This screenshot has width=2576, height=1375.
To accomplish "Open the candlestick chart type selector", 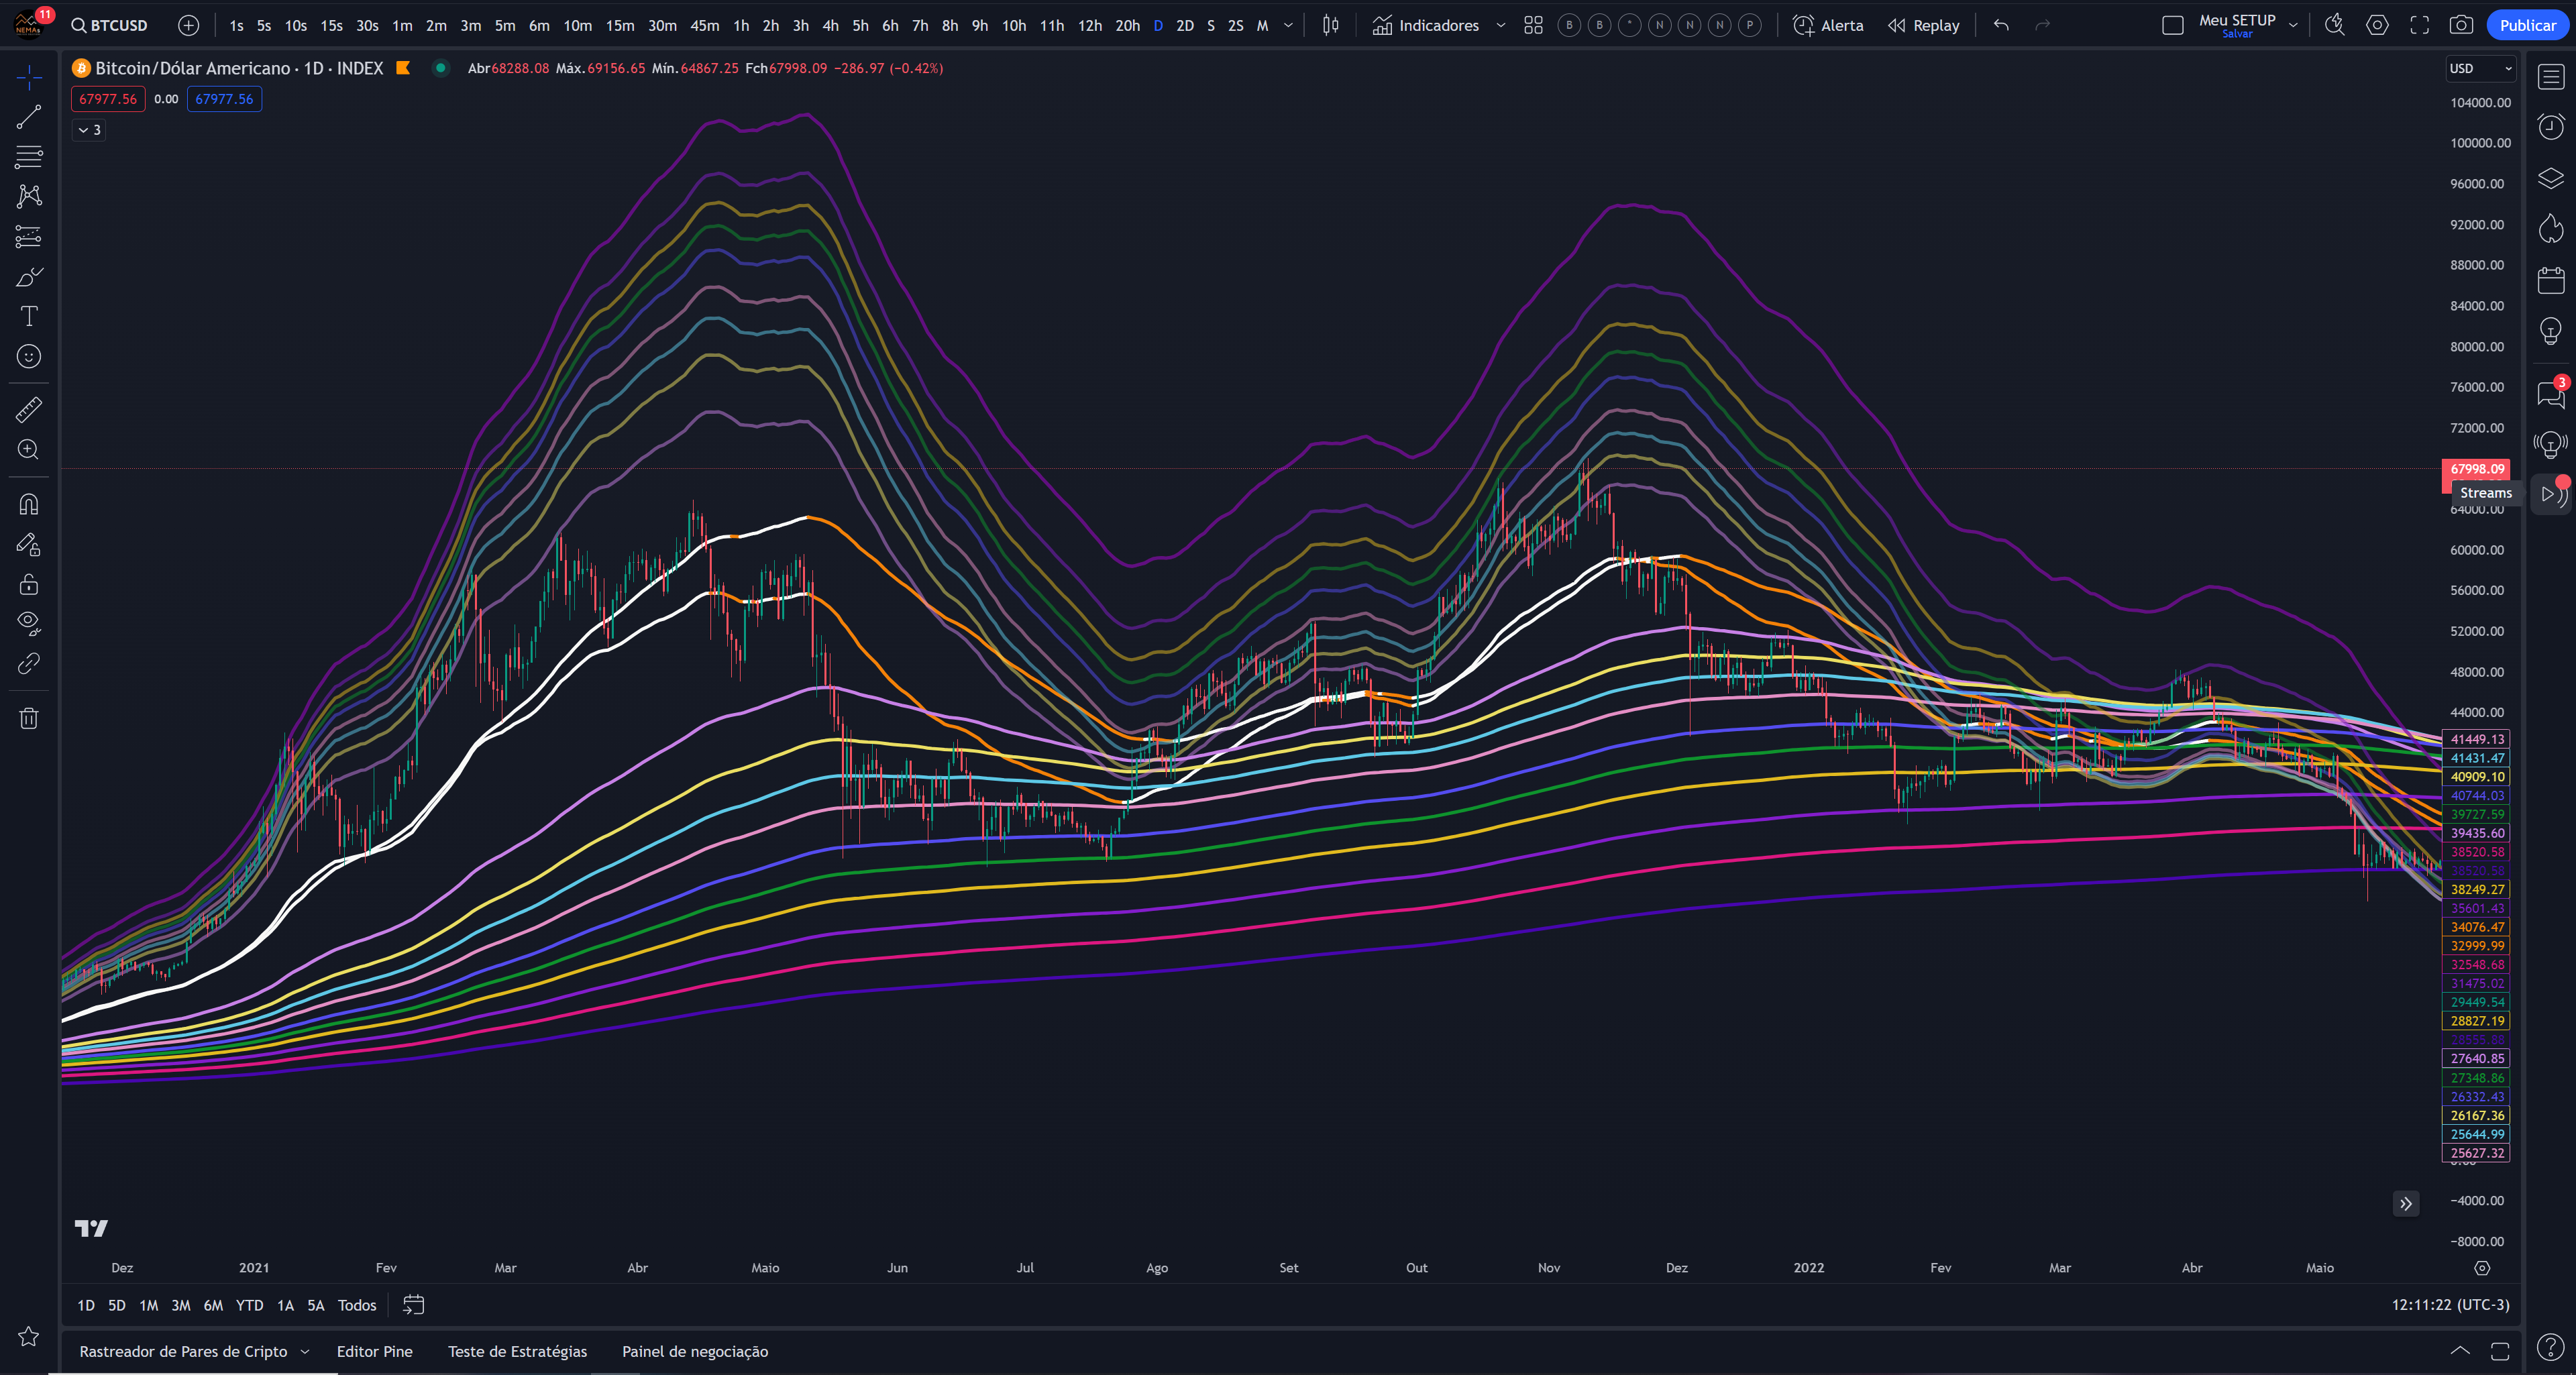I will tap(1330, 25).
